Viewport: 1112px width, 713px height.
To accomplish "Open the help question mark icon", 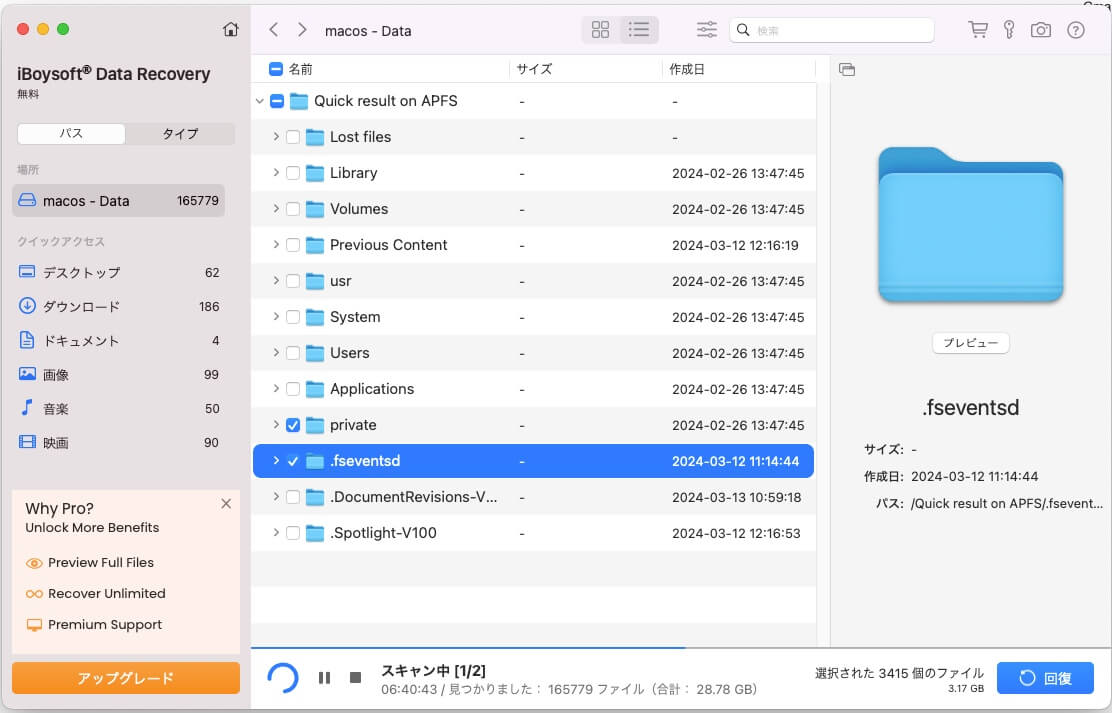I will [x=1076, y=30].
